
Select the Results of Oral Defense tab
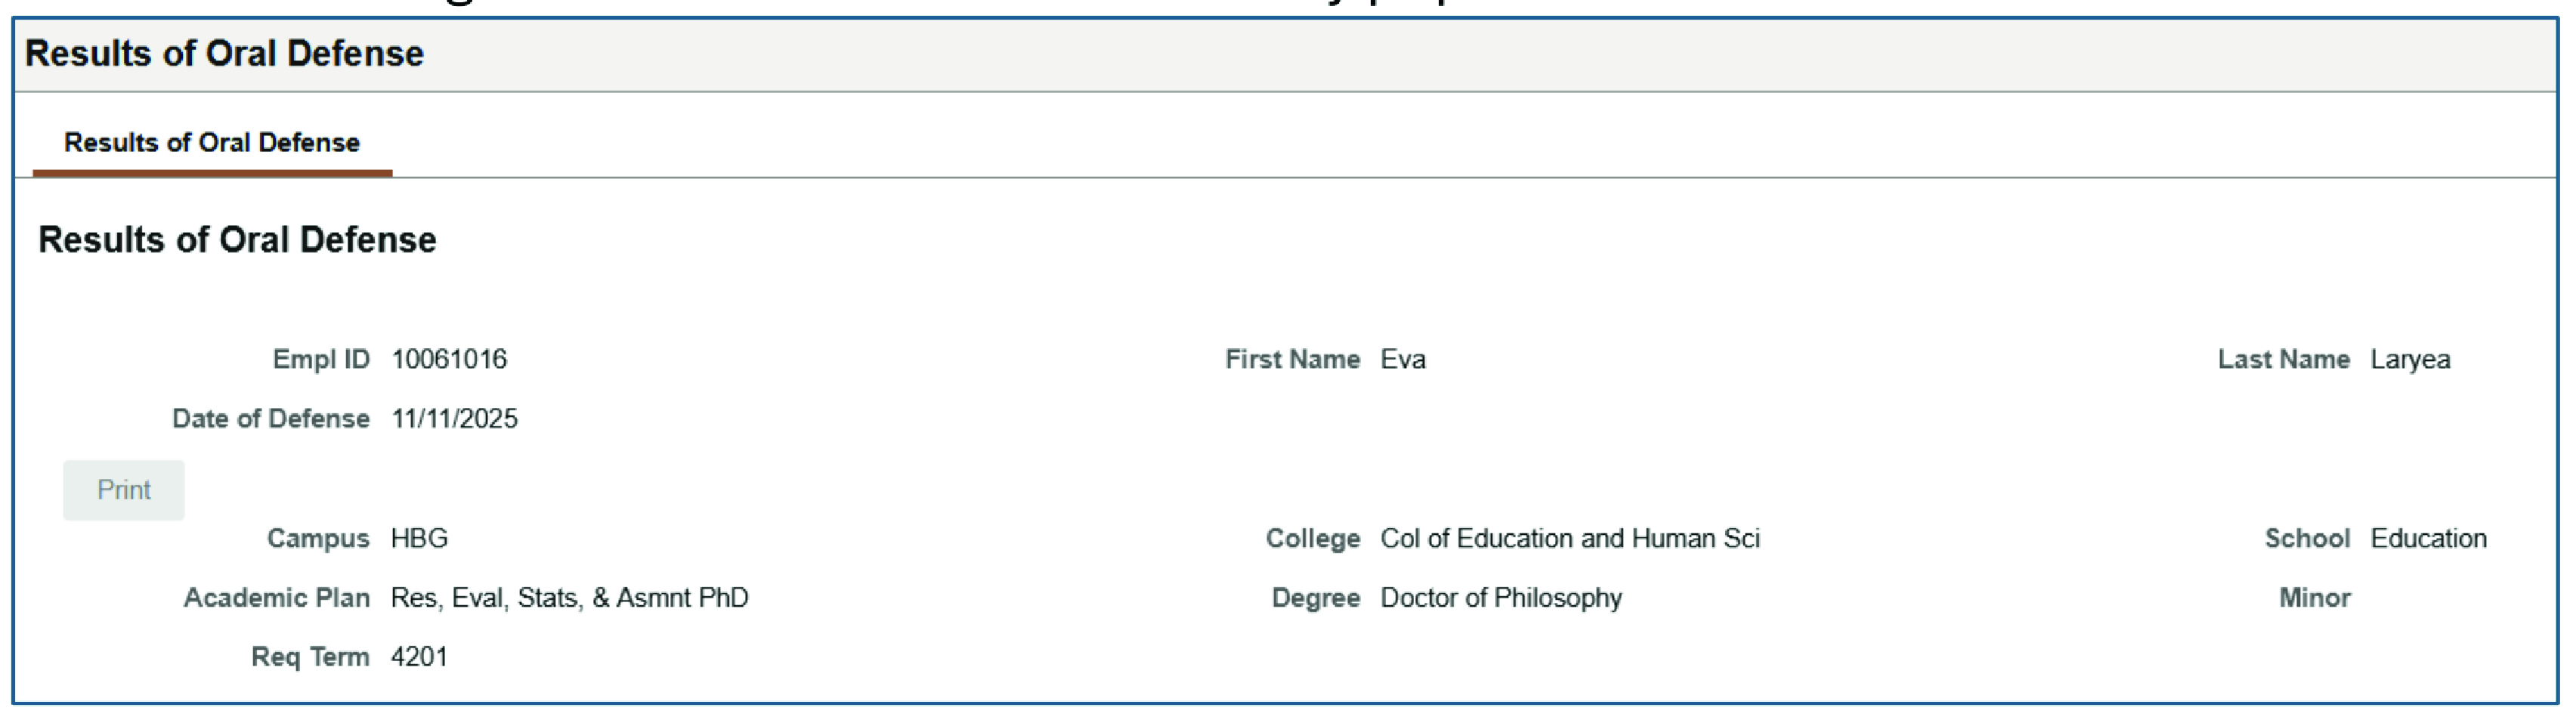tap(212, 143)
